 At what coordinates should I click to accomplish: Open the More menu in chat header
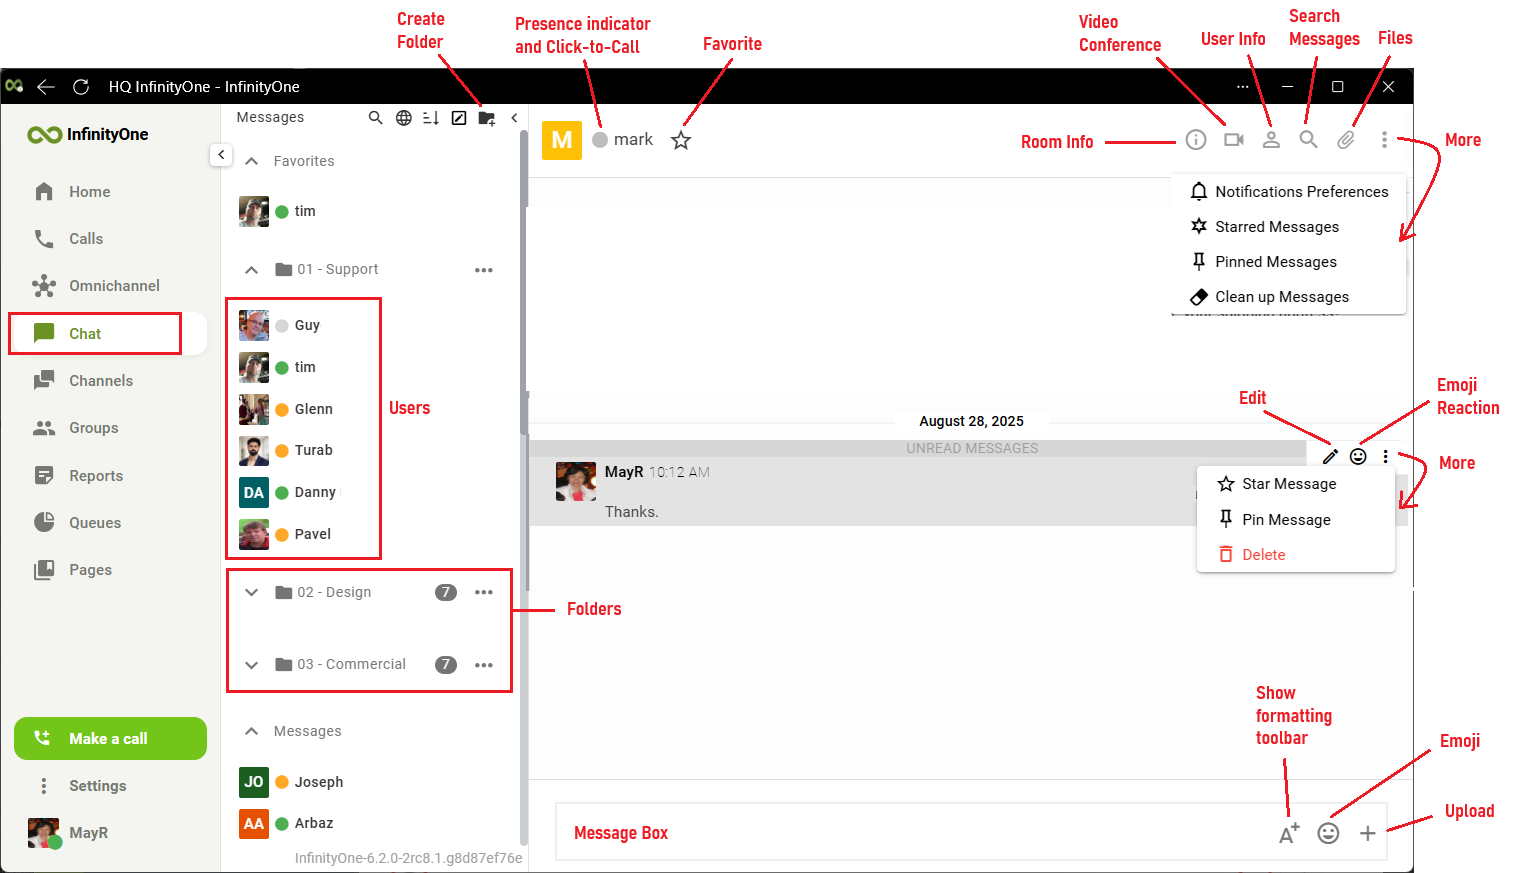tap(1384, 140)
